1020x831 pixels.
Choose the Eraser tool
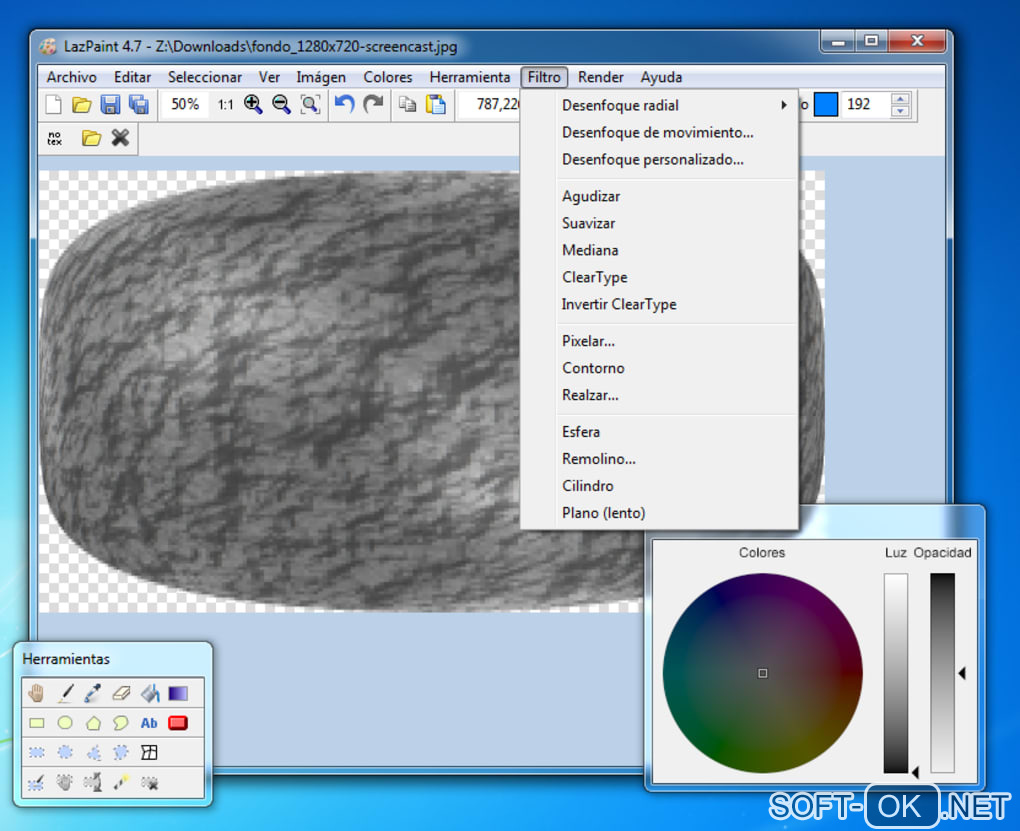pyautogui.click(x=121, y=692)
